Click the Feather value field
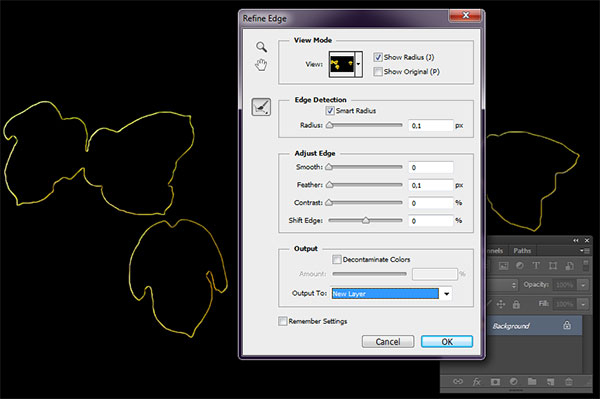Viewport: 600px width, 399px height. pos(430,185)
